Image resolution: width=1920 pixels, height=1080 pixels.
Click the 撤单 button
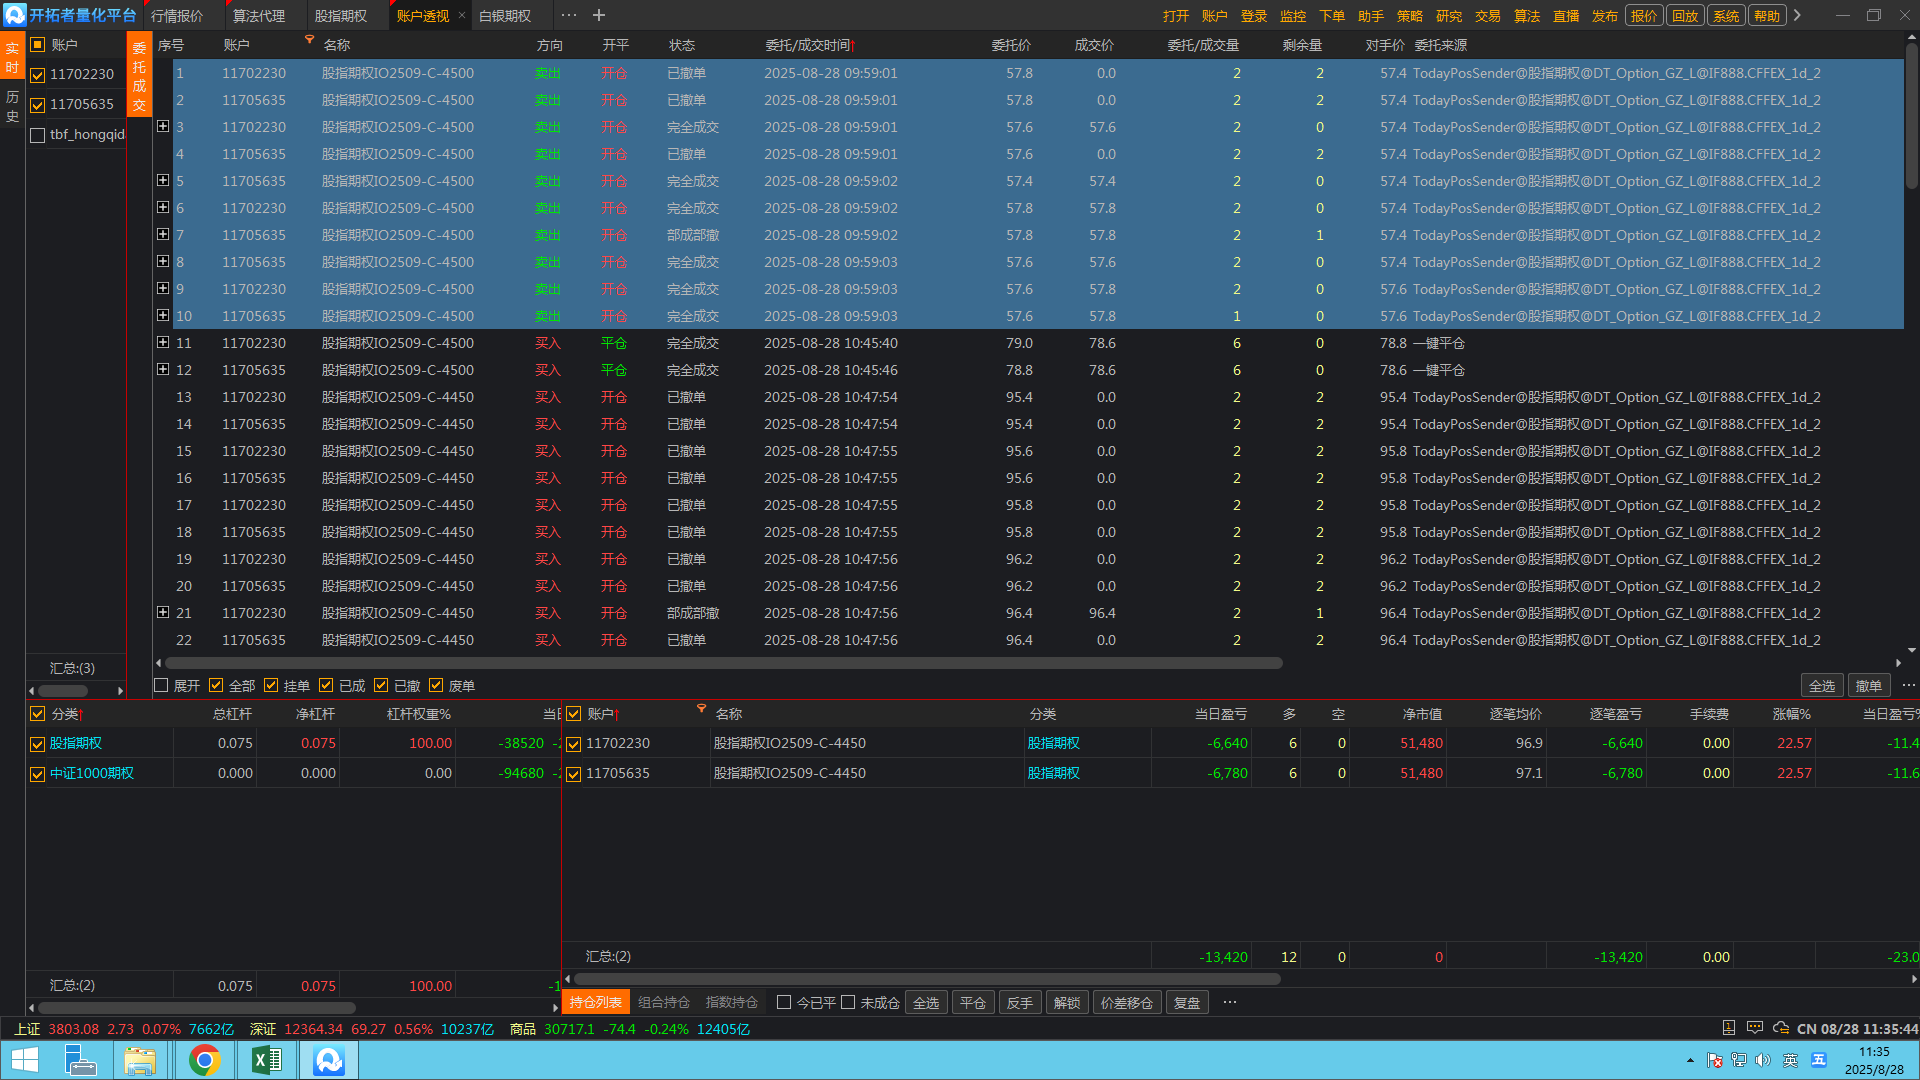coord(1868,686)
